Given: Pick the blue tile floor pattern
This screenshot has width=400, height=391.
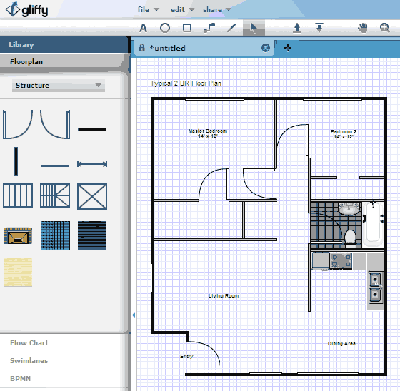Looking at the screenshot, I should pos(55,235).
